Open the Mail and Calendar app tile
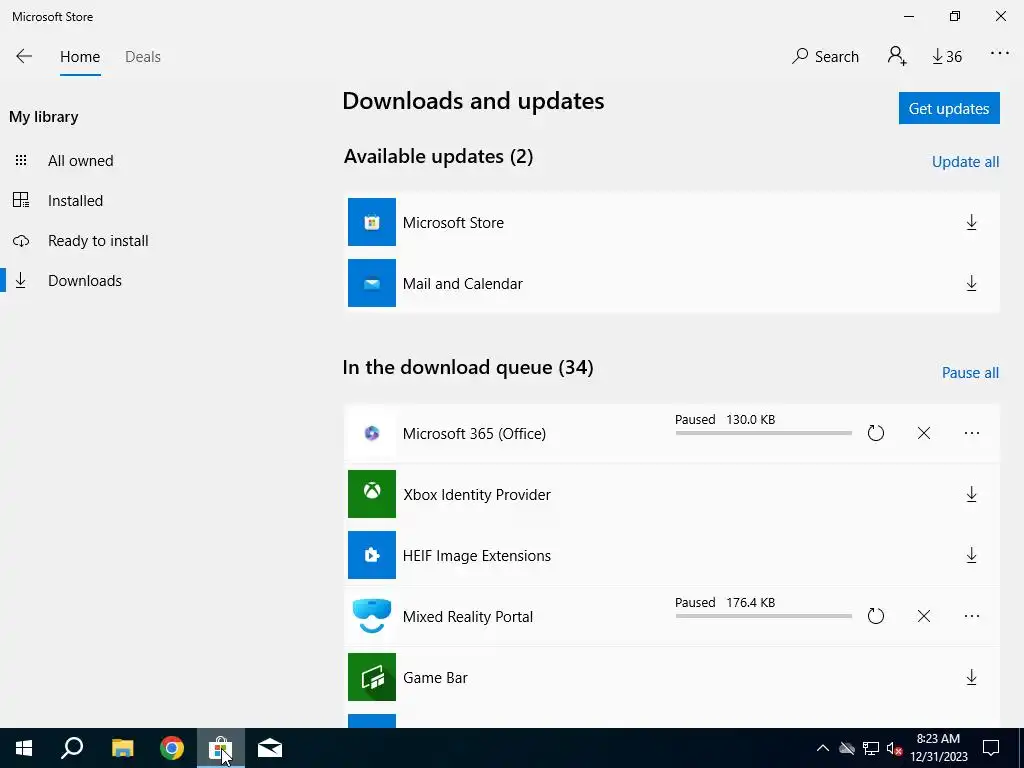This screenshot has width=1024, height=768. 372,283
